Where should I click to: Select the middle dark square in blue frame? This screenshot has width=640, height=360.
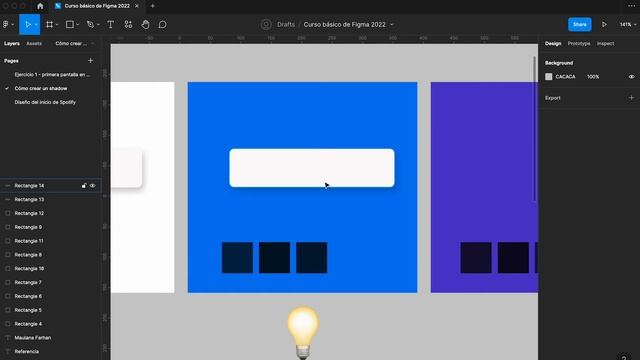click(274, 258)
